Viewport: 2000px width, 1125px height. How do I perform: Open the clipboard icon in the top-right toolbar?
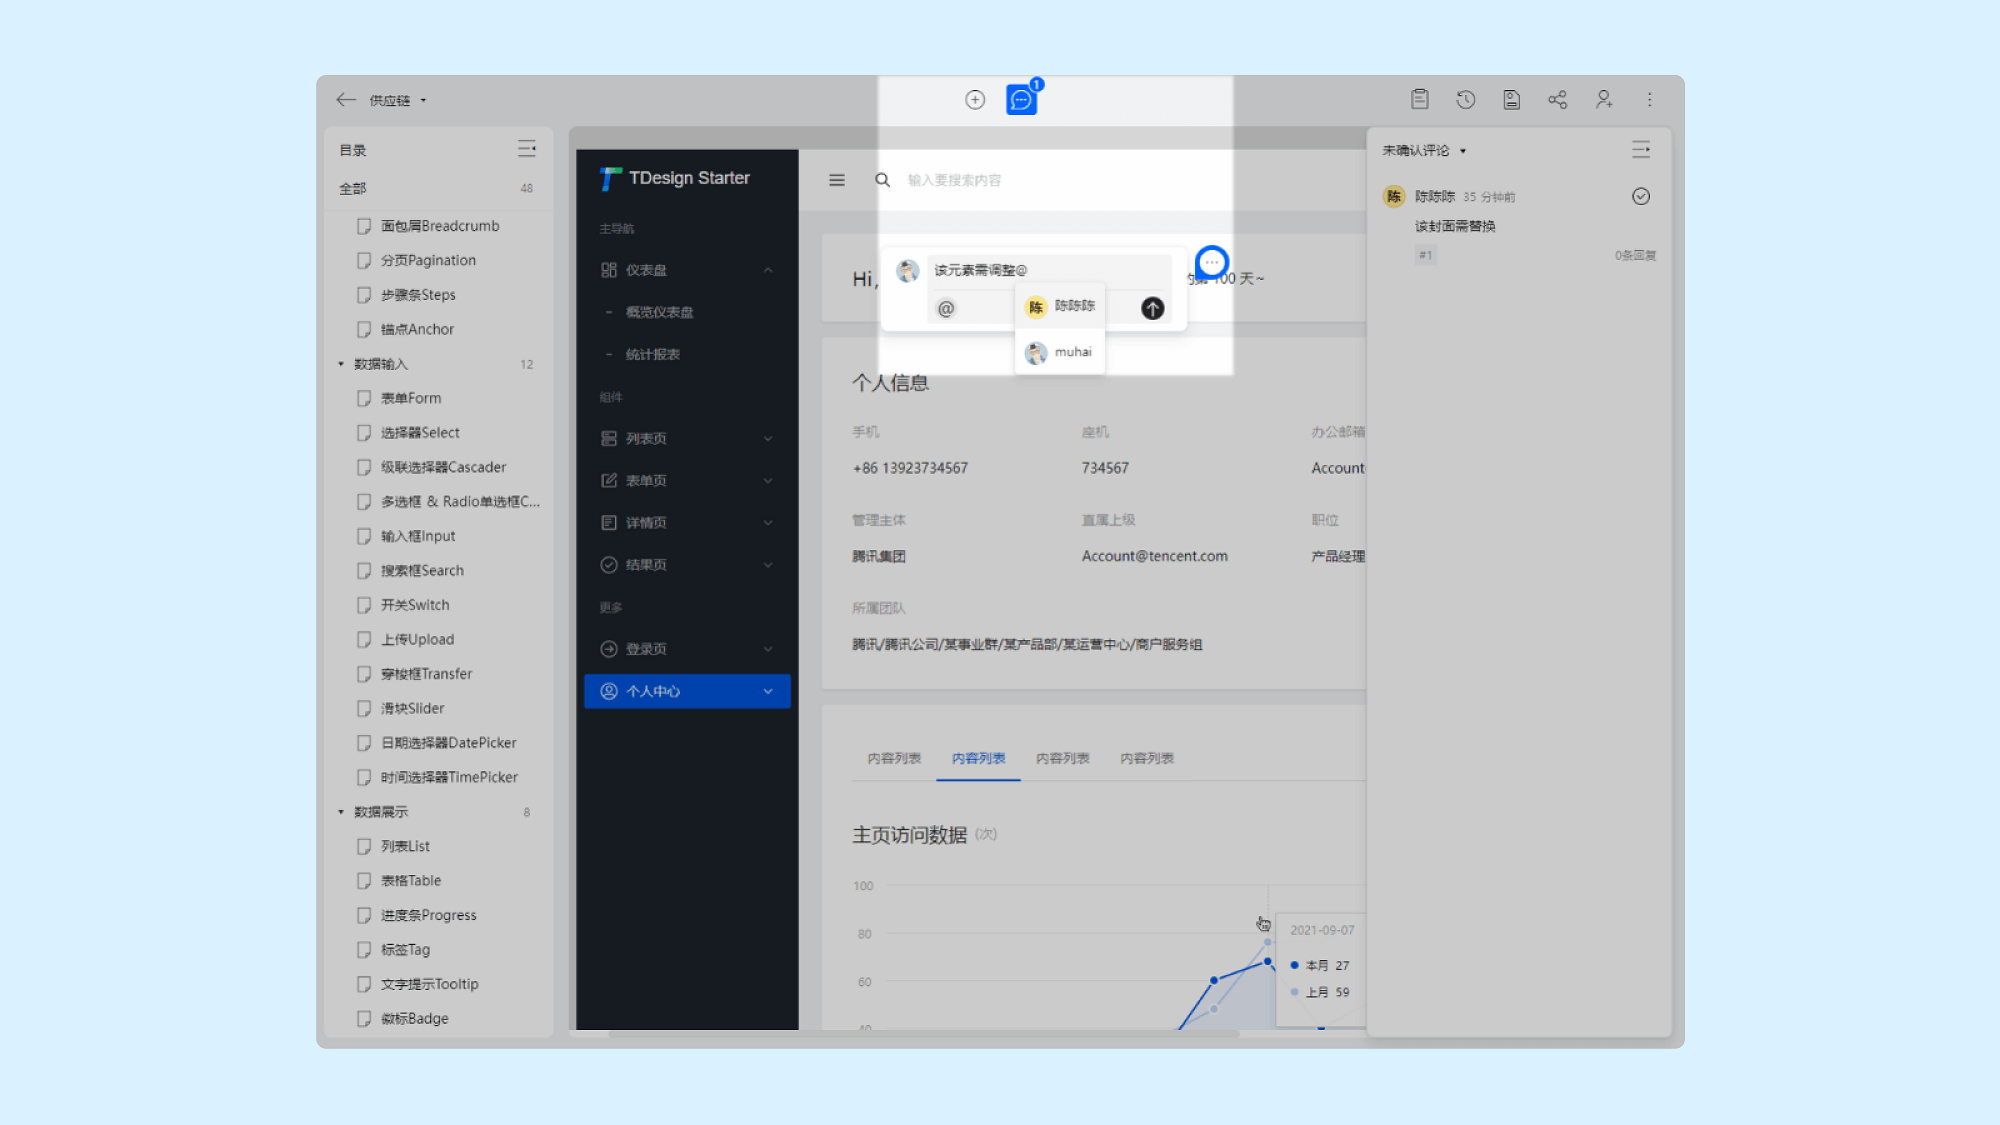1419,99
